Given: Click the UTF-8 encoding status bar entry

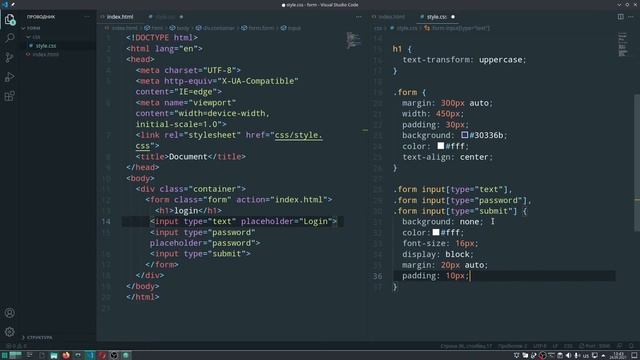Looking at the screenshot, I should [539, 346].
